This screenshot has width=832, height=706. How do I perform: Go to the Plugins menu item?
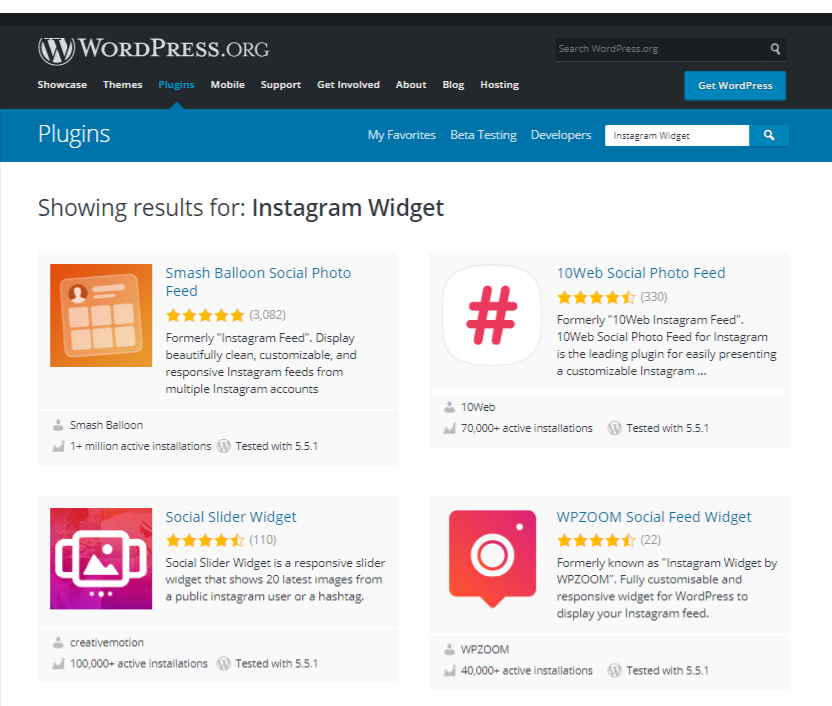(176, 85)
